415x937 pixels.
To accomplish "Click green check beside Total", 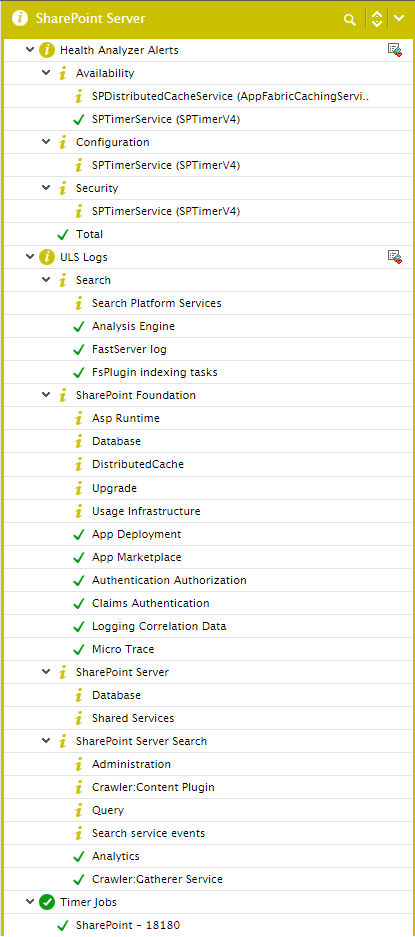I will coord(62,234).
